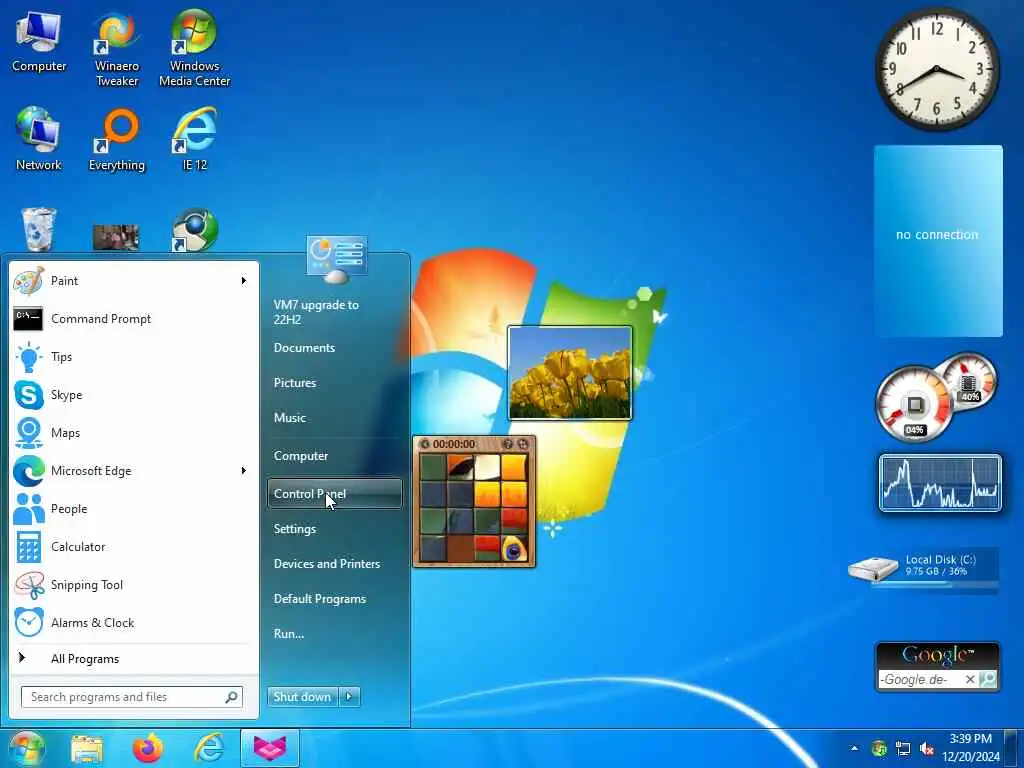Click the Shut down button
The width and height of the screenshot is (1024, 768).
pos(303,697)
